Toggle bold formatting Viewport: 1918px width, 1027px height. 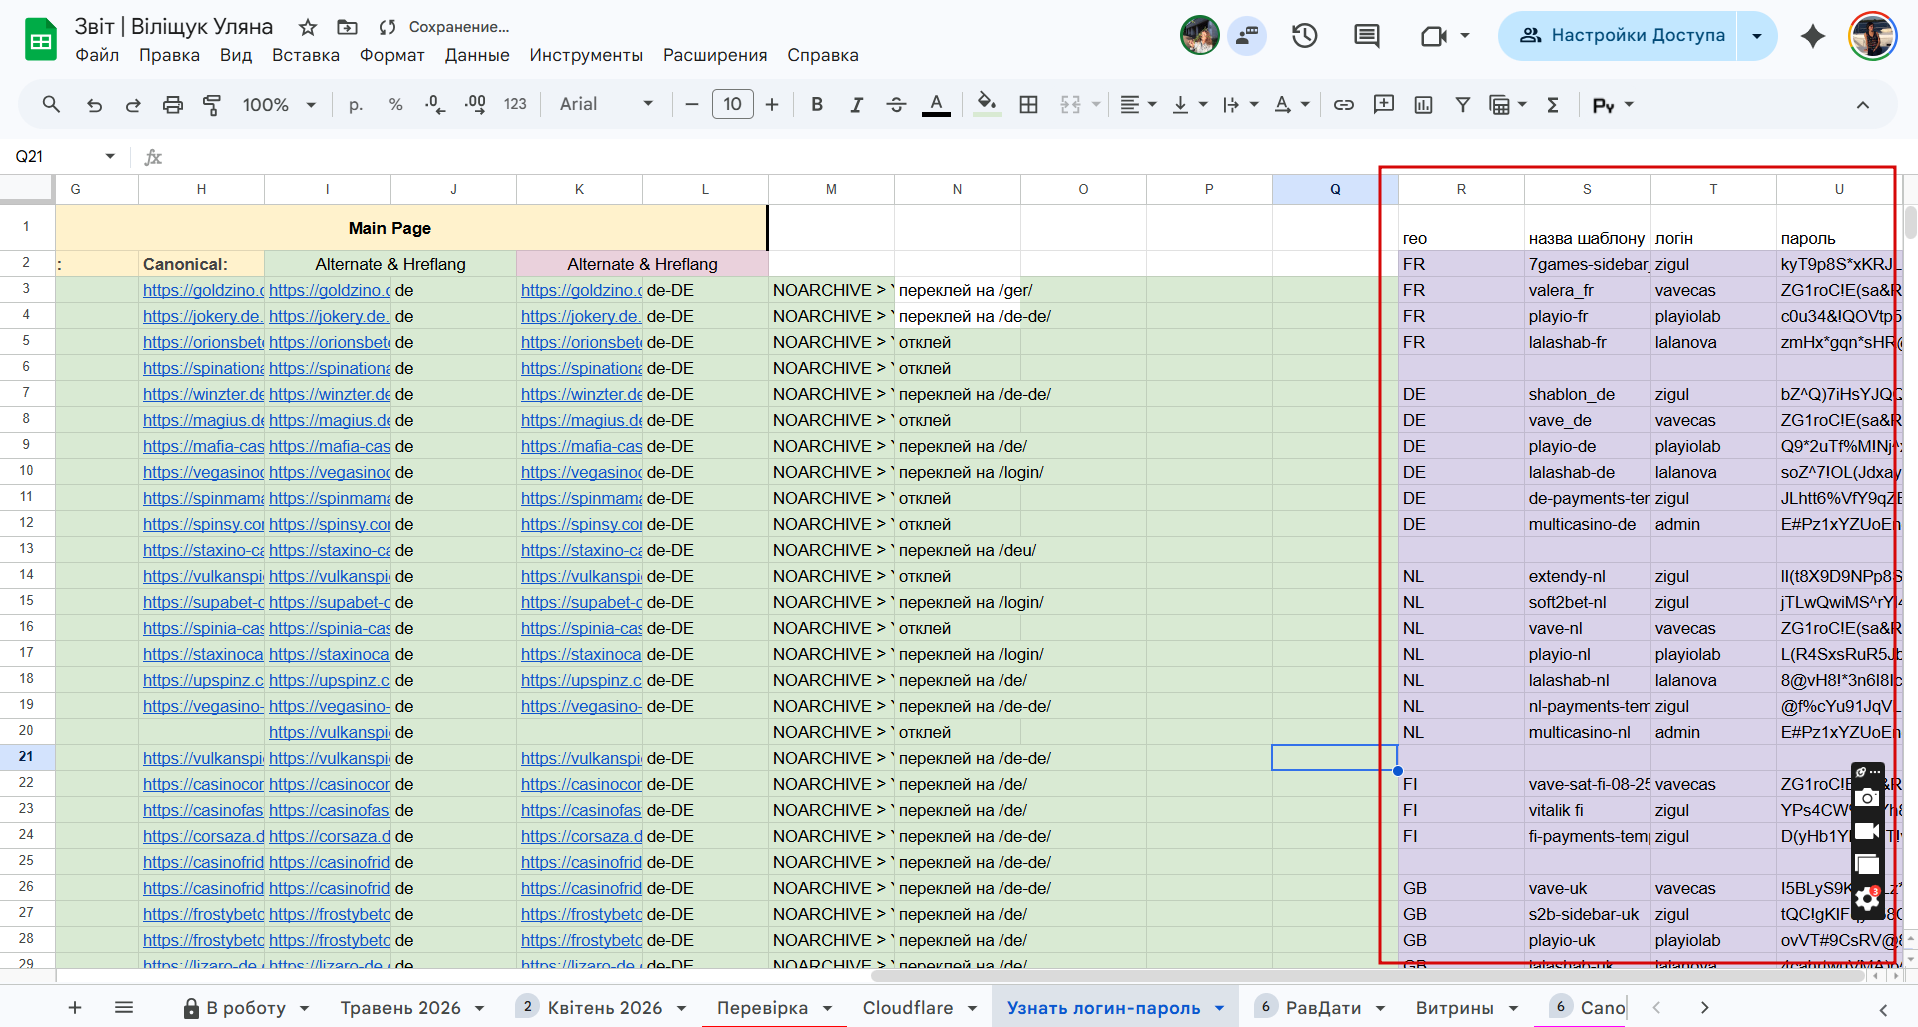click(817, 105)
